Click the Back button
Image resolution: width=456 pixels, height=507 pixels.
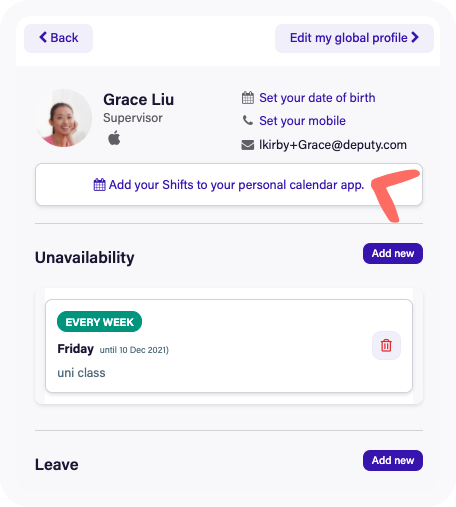pos(58,38)
